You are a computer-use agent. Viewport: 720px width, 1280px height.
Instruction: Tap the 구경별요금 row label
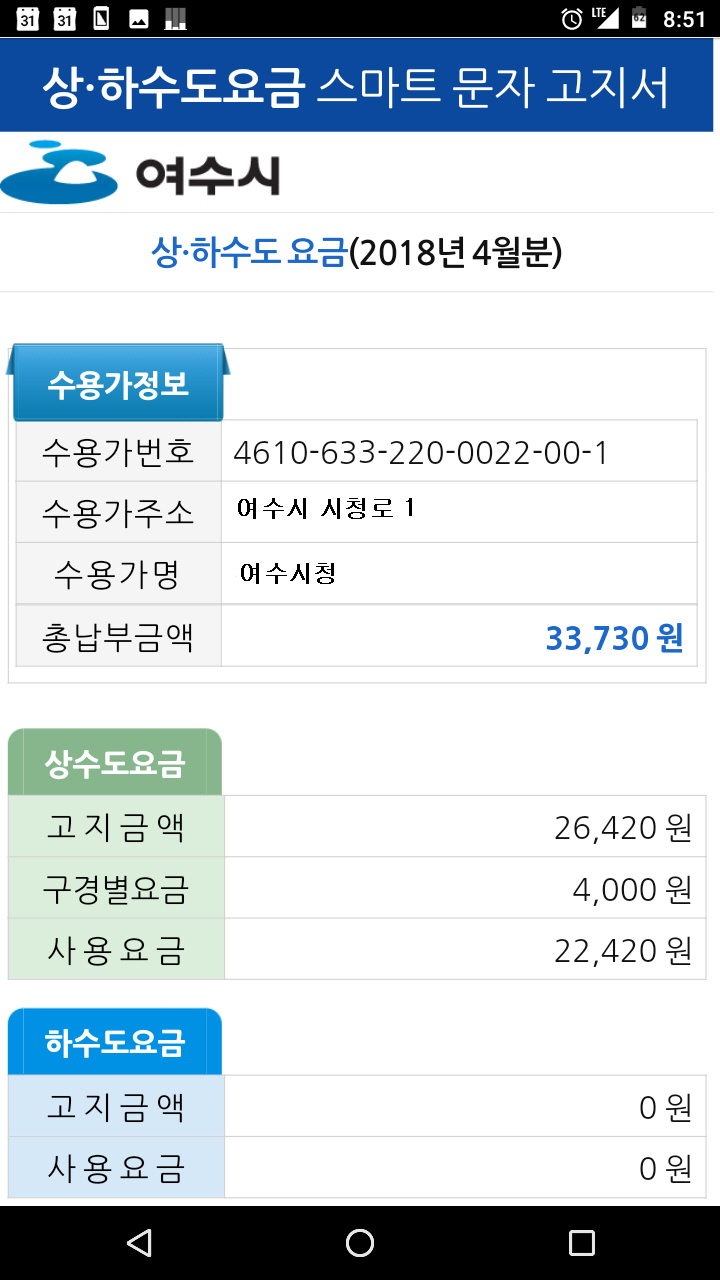click(116, 888)
